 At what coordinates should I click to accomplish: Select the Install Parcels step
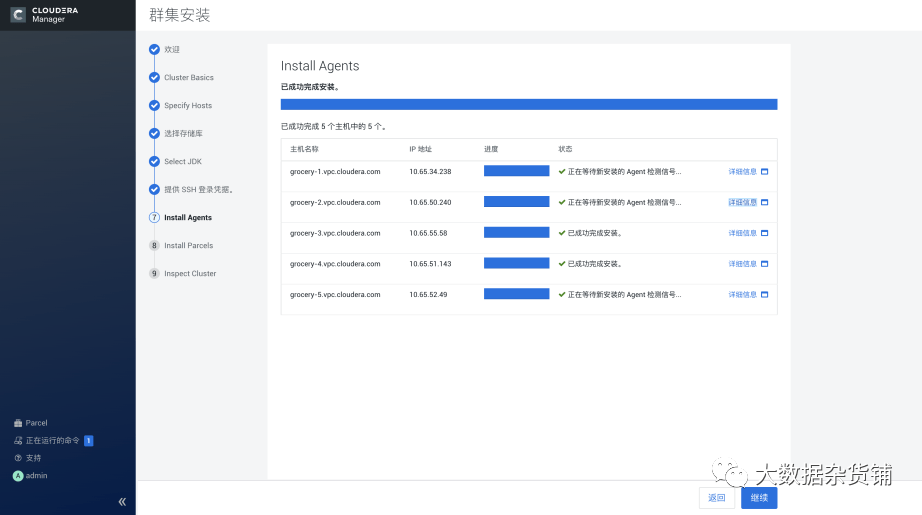point(189,246)
